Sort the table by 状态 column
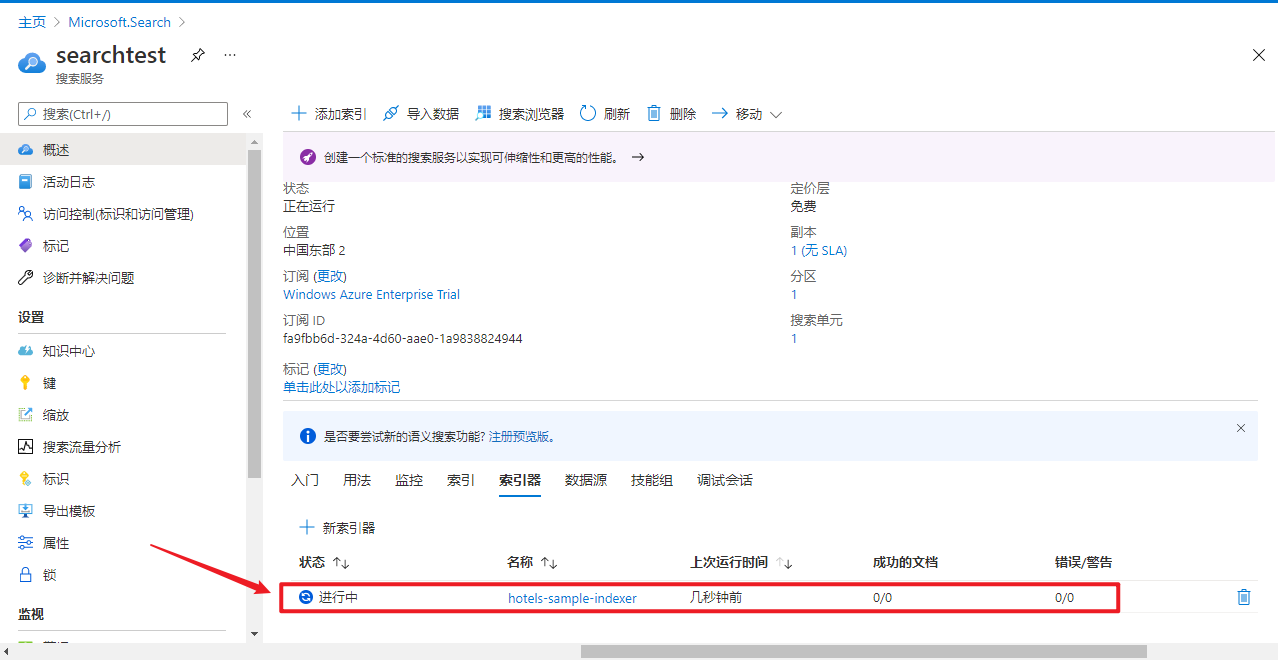 pyautogui.click(x=324, y=562)
